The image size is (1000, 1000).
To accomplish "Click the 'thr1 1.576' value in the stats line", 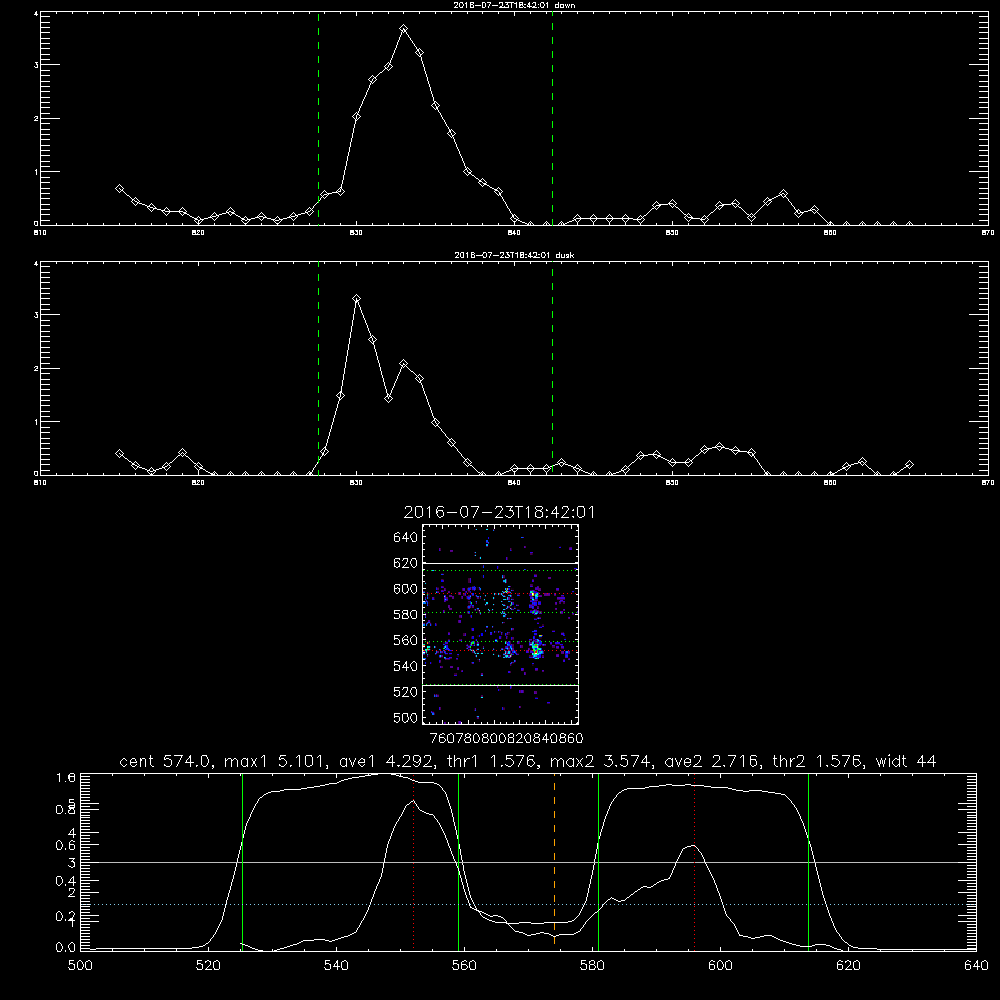I will click(x=490, y=761).
